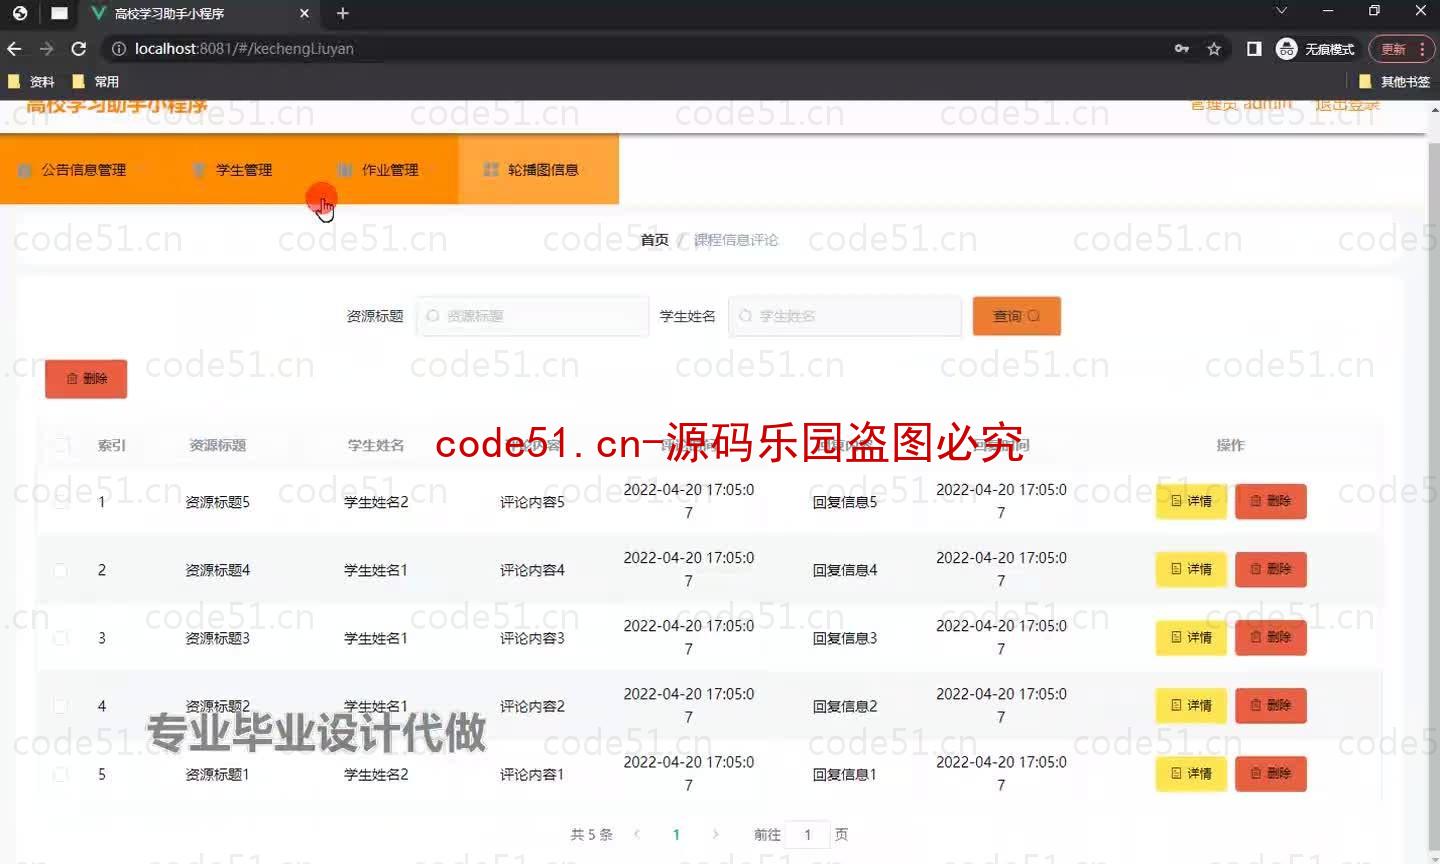Select page 1 in pagination
This screenshot has height=864, width=1440.
coord(676,834)
